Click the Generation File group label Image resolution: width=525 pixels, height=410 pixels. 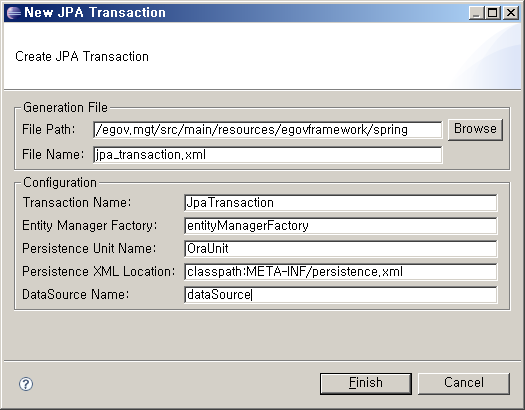point(65,107)
